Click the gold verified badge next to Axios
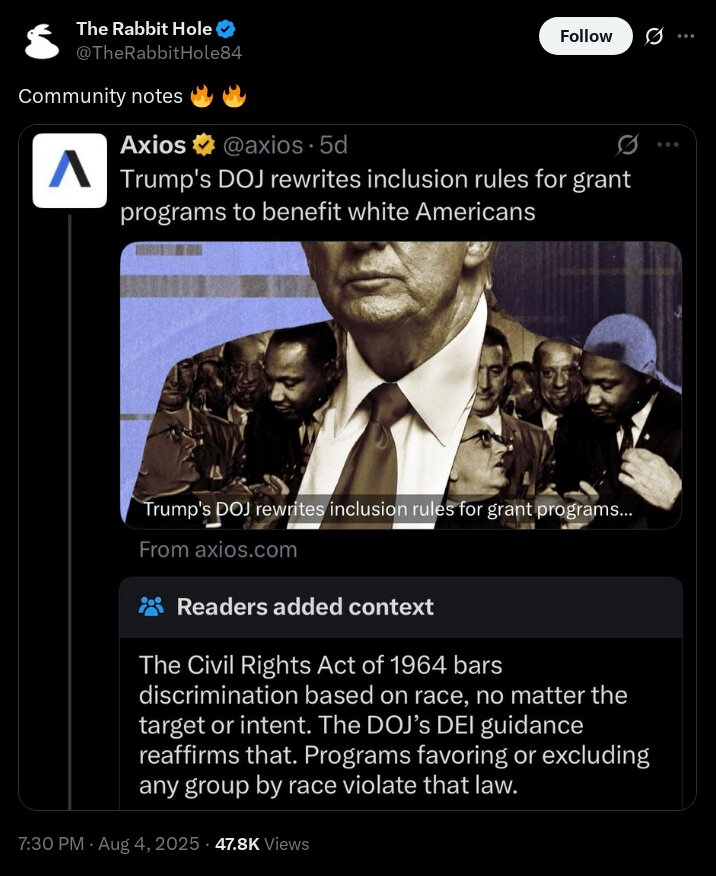Screen dimensions: 716x876 pos(204,145)
